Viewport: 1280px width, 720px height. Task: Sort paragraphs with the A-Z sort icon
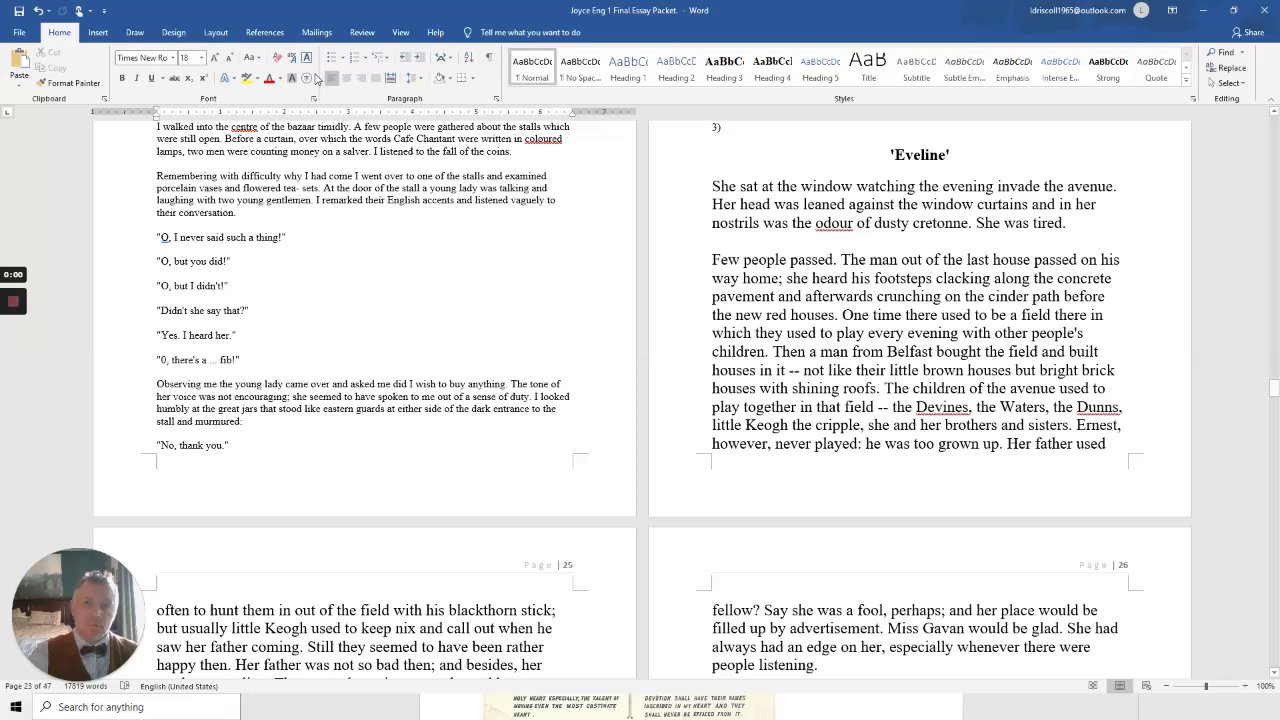click(468, 57)
